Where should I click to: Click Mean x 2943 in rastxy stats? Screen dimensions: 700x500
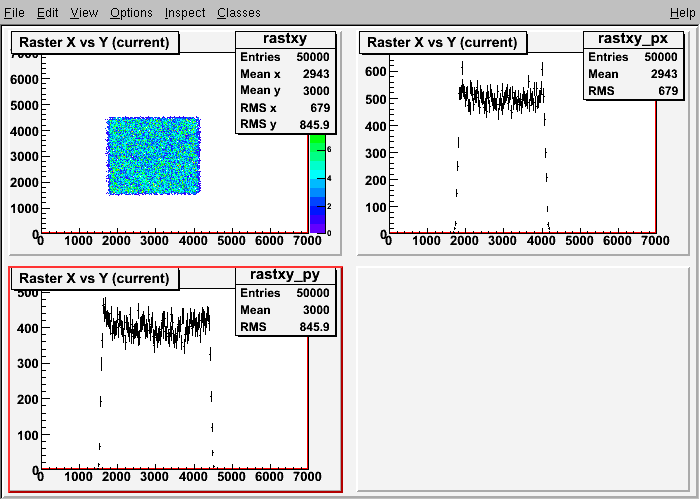click(285, 74)
